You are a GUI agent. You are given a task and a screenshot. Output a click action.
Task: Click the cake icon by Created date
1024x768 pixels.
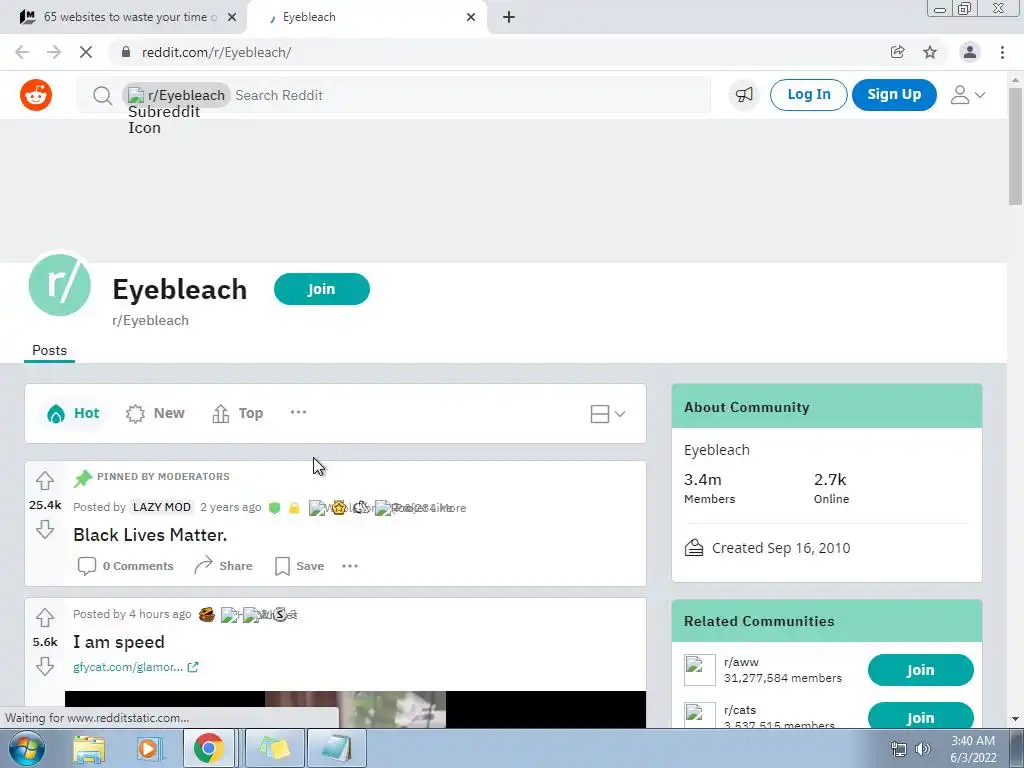pyautogui.click(x=694, y=548)
